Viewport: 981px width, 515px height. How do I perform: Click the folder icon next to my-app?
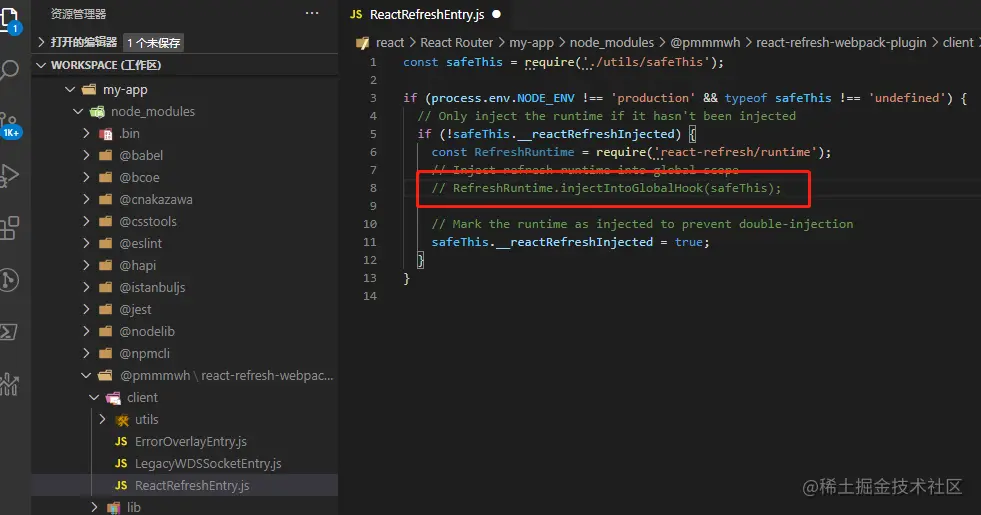click(x=89, y=89)
